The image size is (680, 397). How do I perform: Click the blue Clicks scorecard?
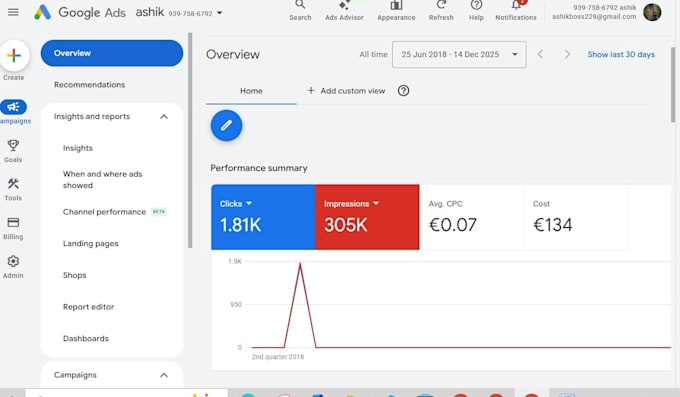click(x=263, y=217)
